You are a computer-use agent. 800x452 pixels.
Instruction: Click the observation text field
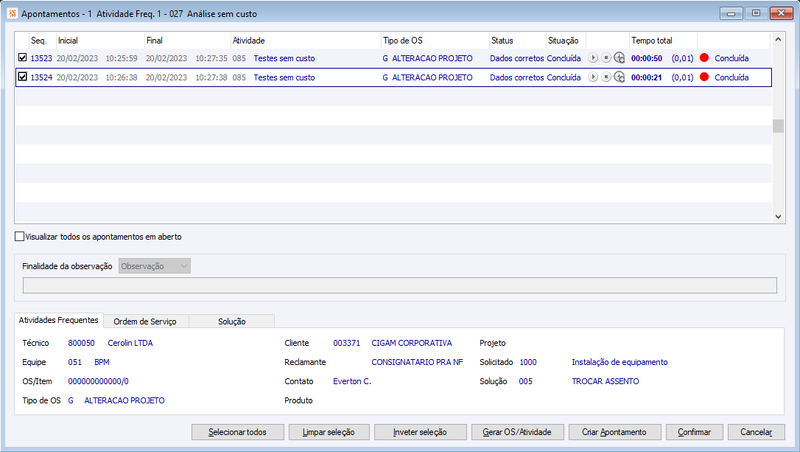[x=399, y=285]
